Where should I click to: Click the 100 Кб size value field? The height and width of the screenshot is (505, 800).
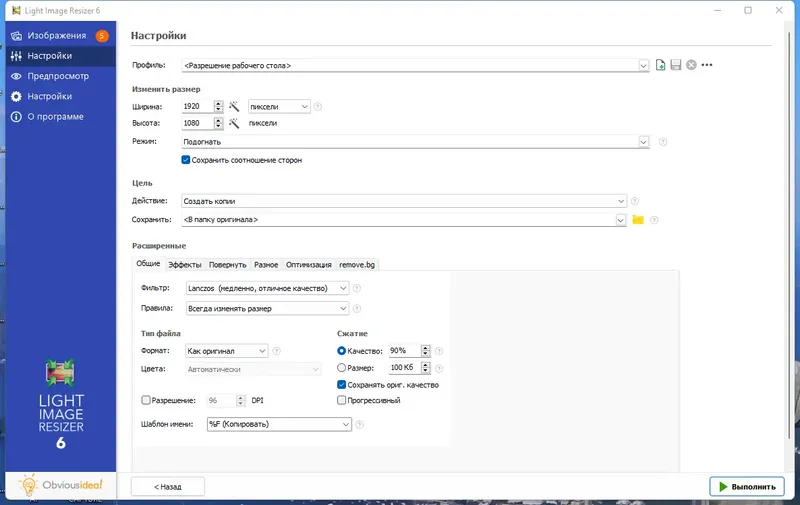click(x=405, y=367)
